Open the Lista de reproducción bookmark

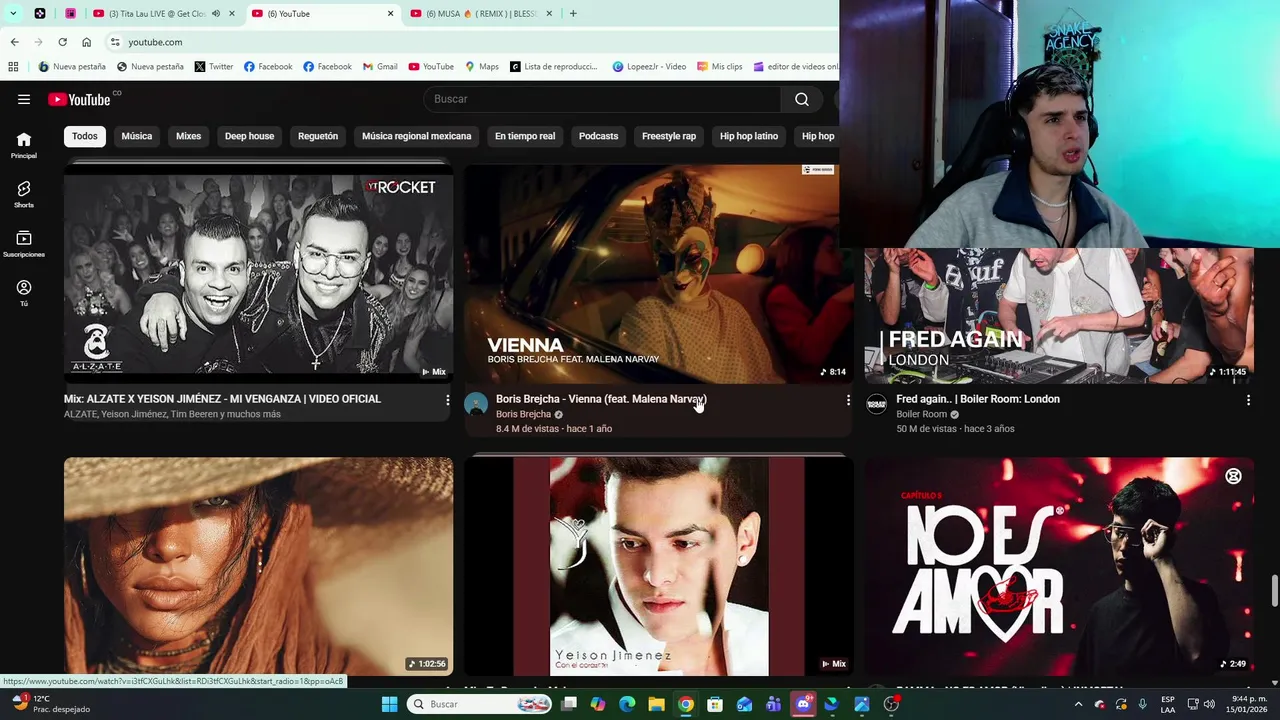point(554,67)
